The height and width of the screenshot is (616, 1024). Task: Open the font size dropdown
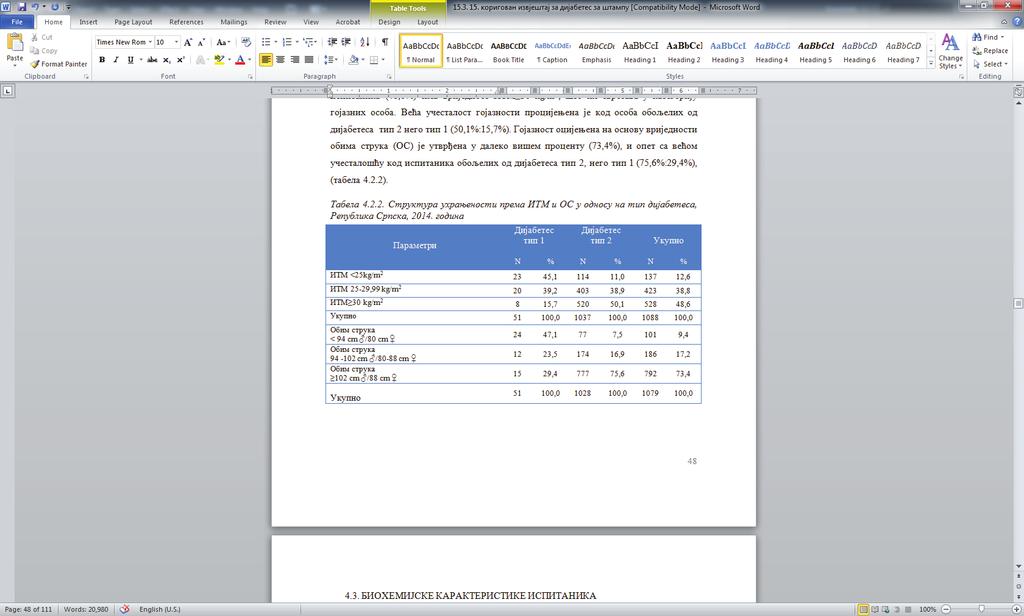click(176, 42)
